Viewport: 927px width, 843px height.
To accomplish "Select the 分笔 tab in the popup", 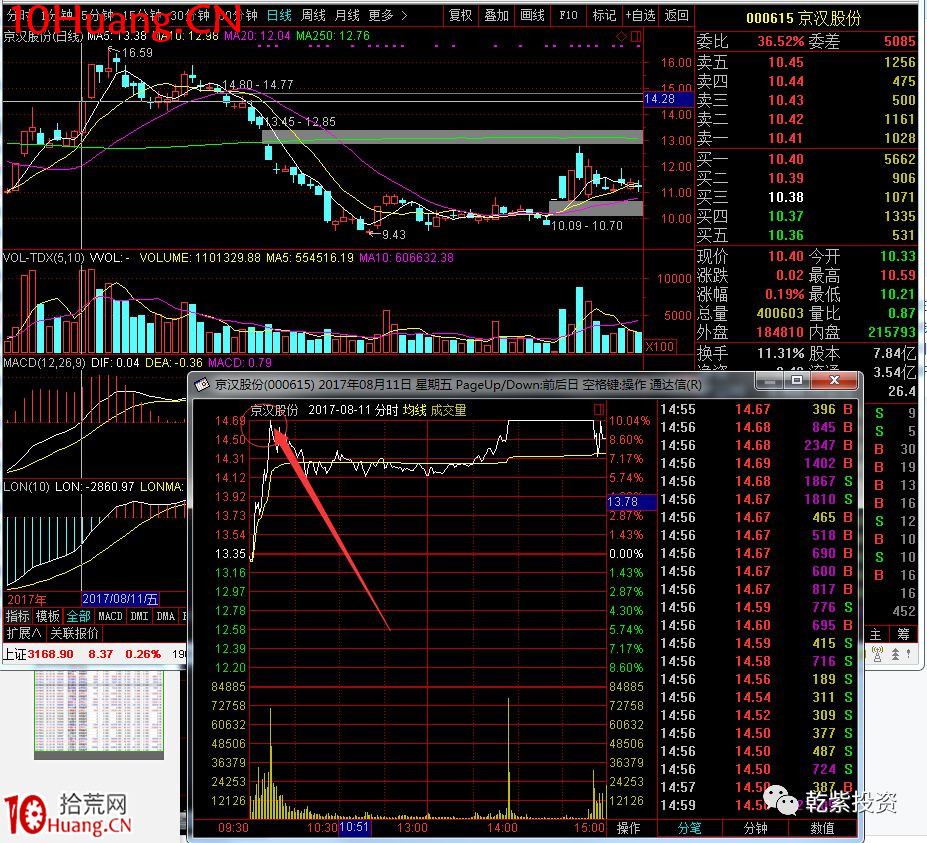I will click(689, 828).
